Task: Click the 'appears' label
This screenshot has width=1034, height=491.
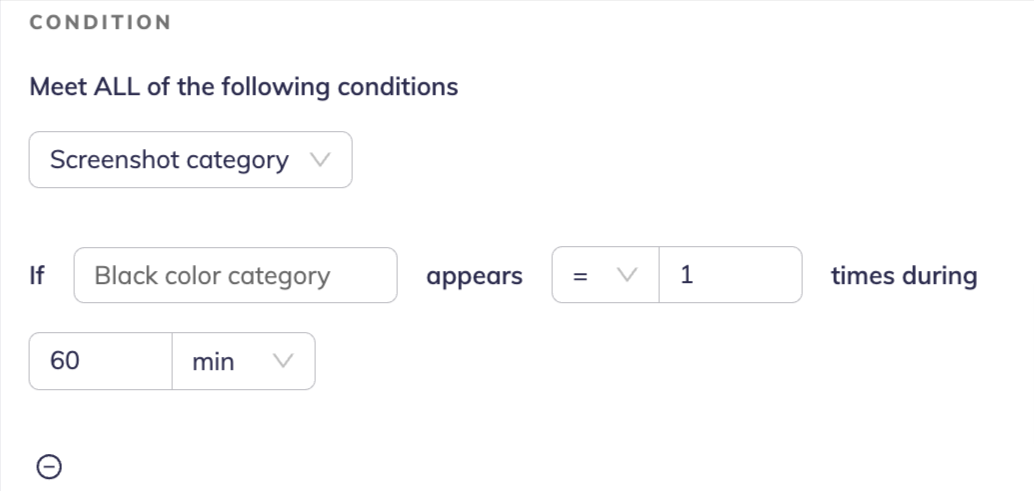Action: (x=474, y=276)
